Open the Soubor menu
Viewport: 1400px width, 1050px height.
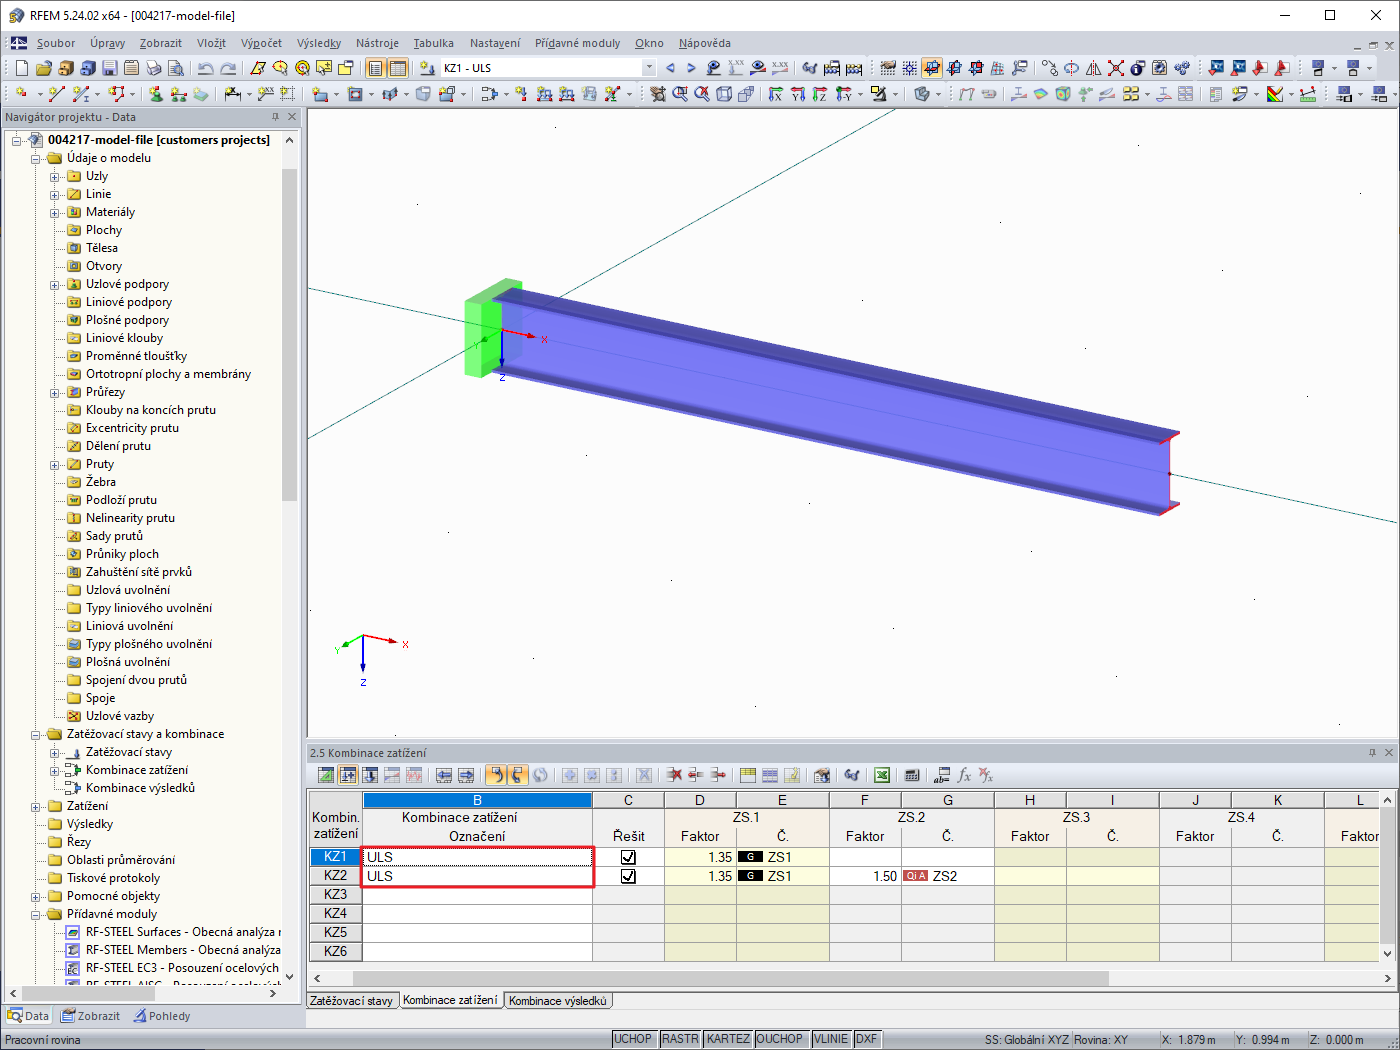[56, 43]
